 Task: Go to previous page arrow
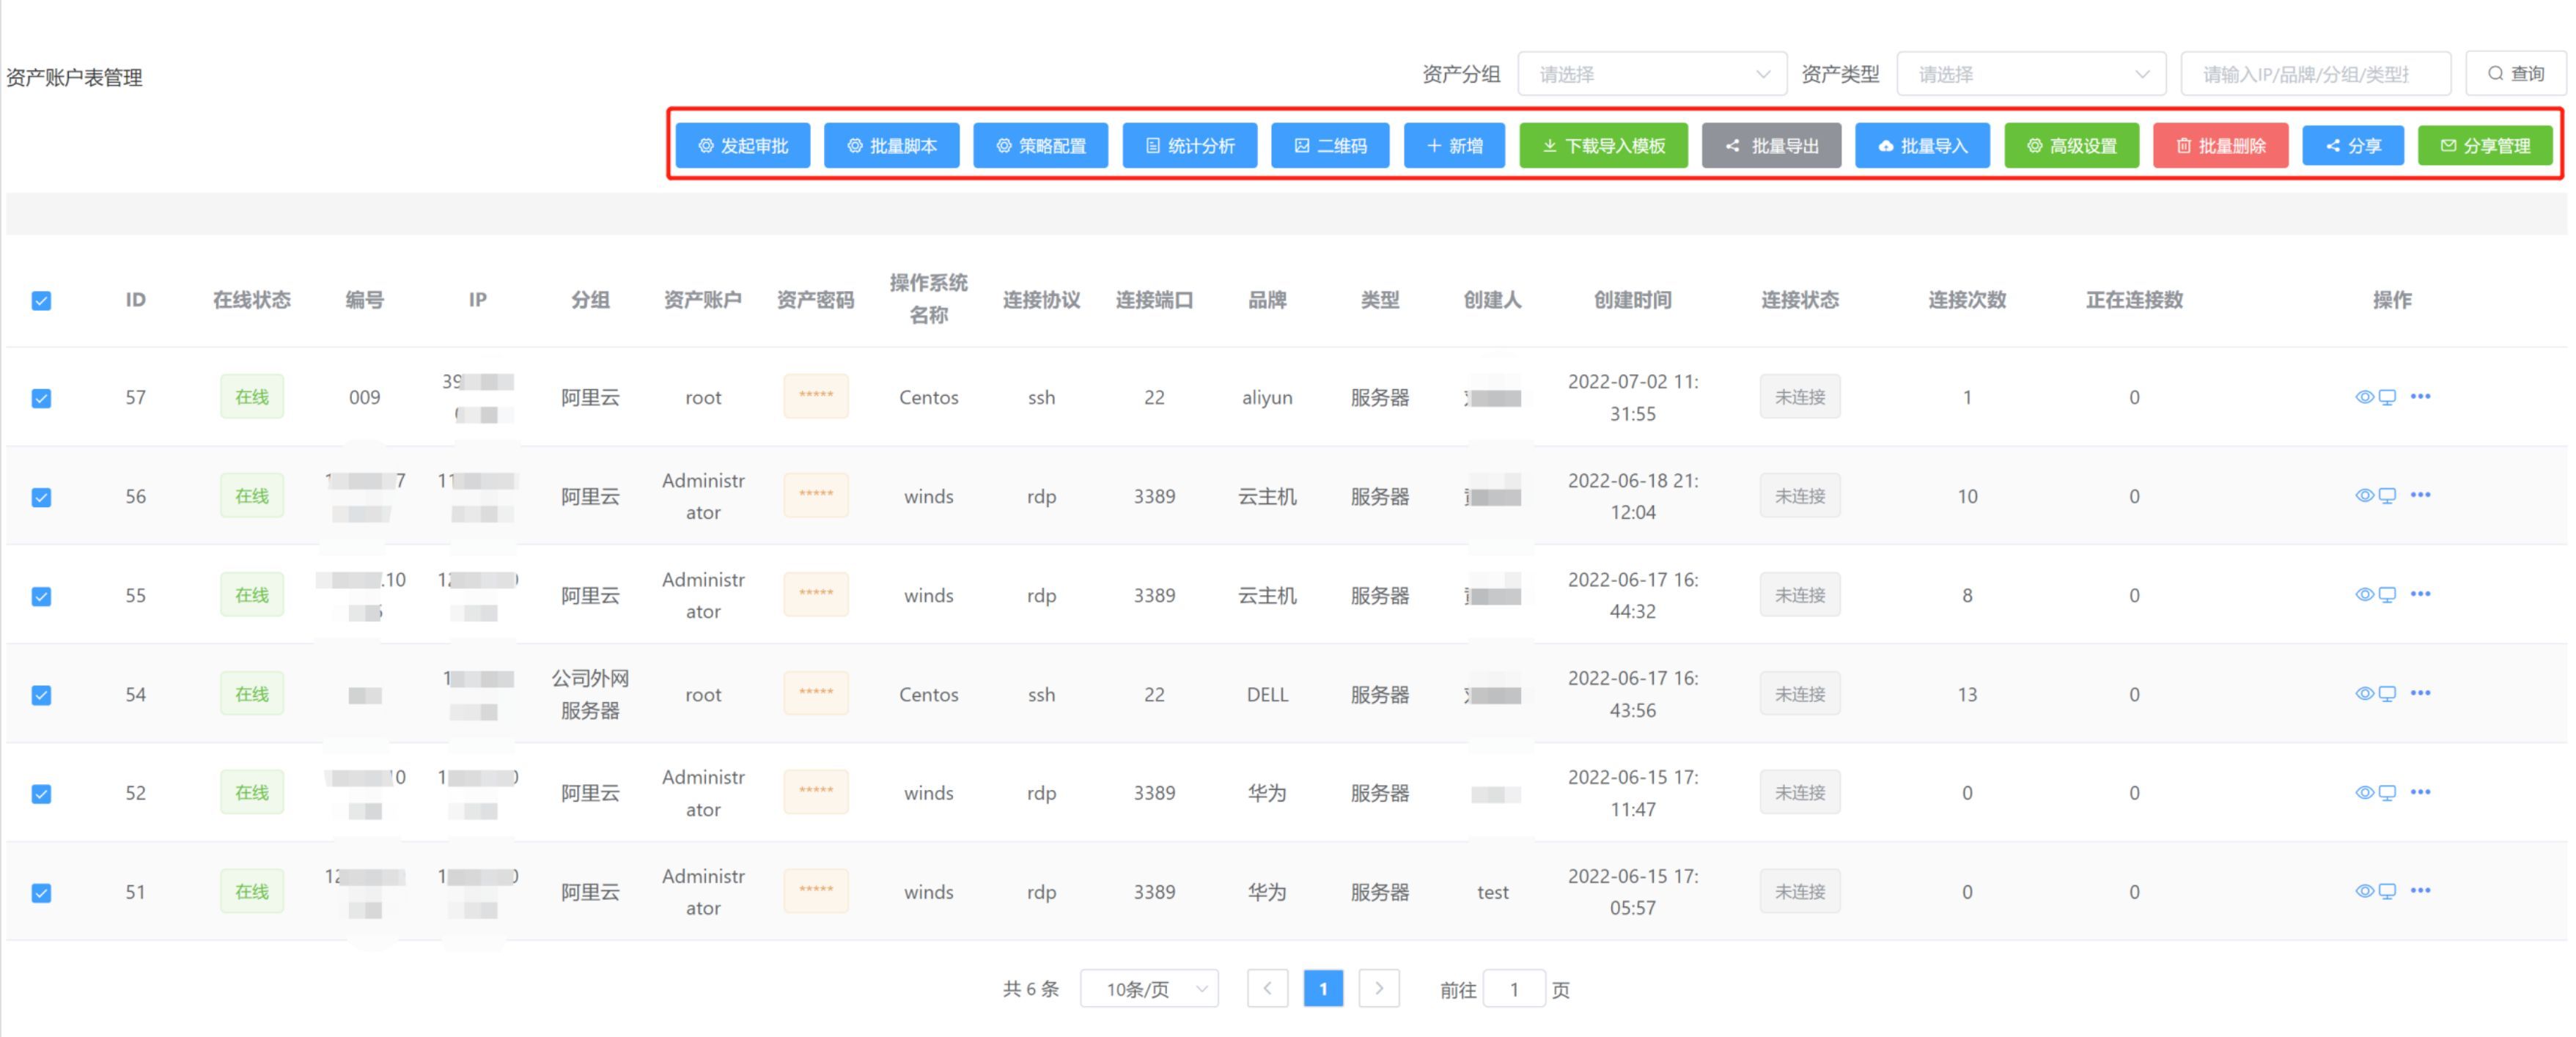pyautogui.click(x=1267, y=988)
